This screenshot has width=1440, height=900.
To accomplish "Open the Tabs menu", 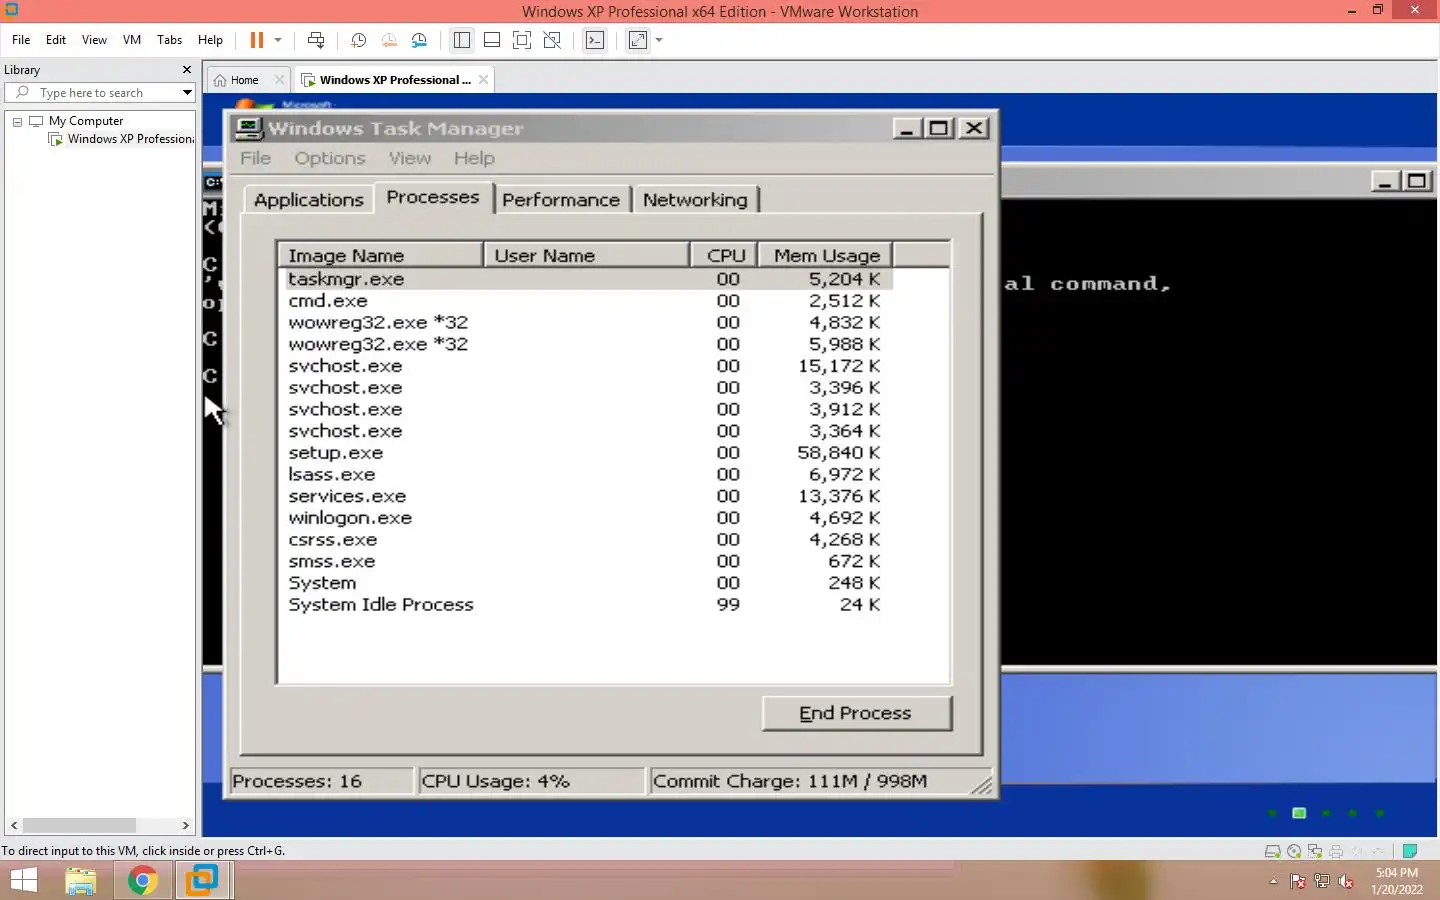I will coord(169,40).
